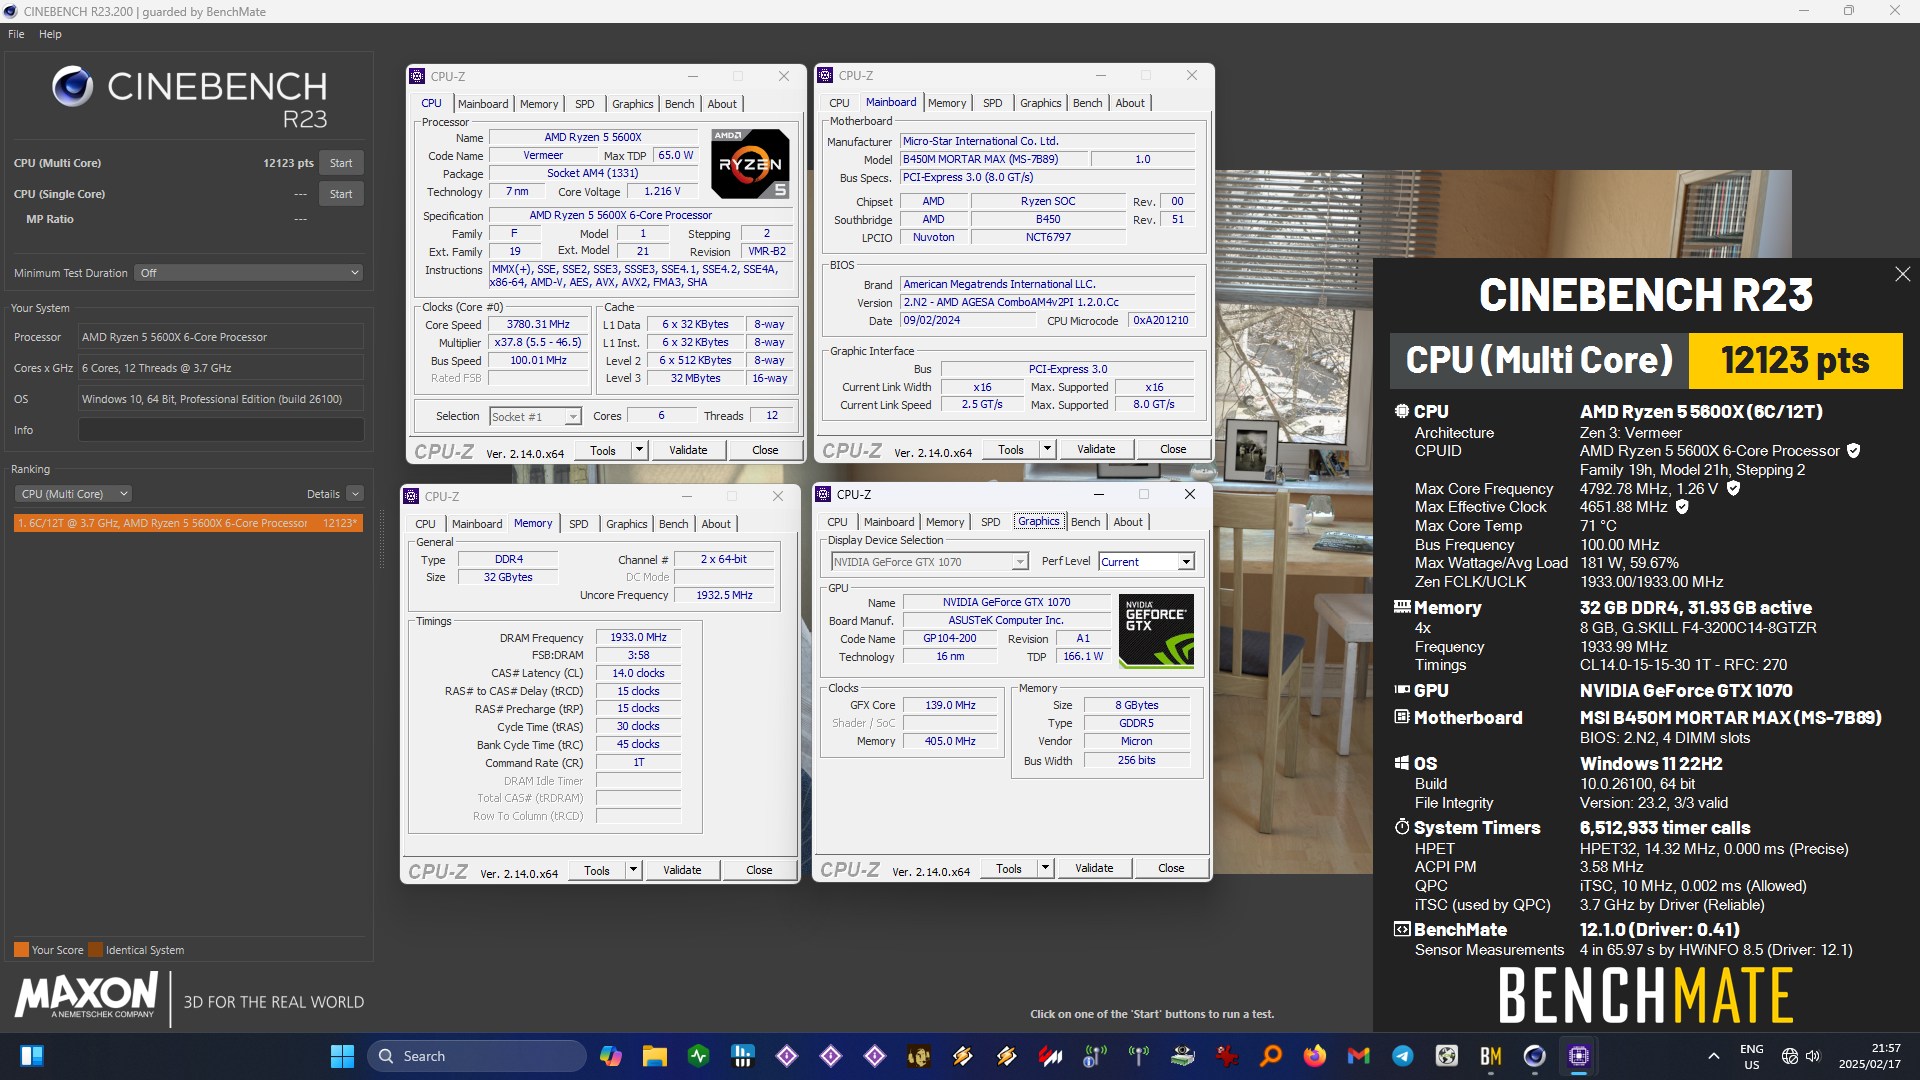Click Validate in the memory-timings CPU-Z window

[x=682, y=871]
